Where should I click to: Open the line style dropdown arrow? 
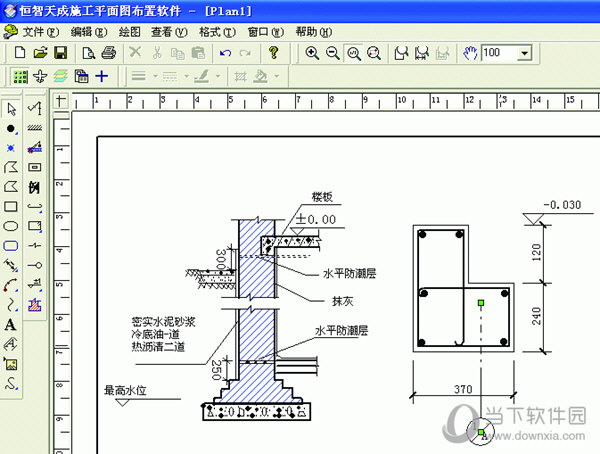[x=155, y=76]
